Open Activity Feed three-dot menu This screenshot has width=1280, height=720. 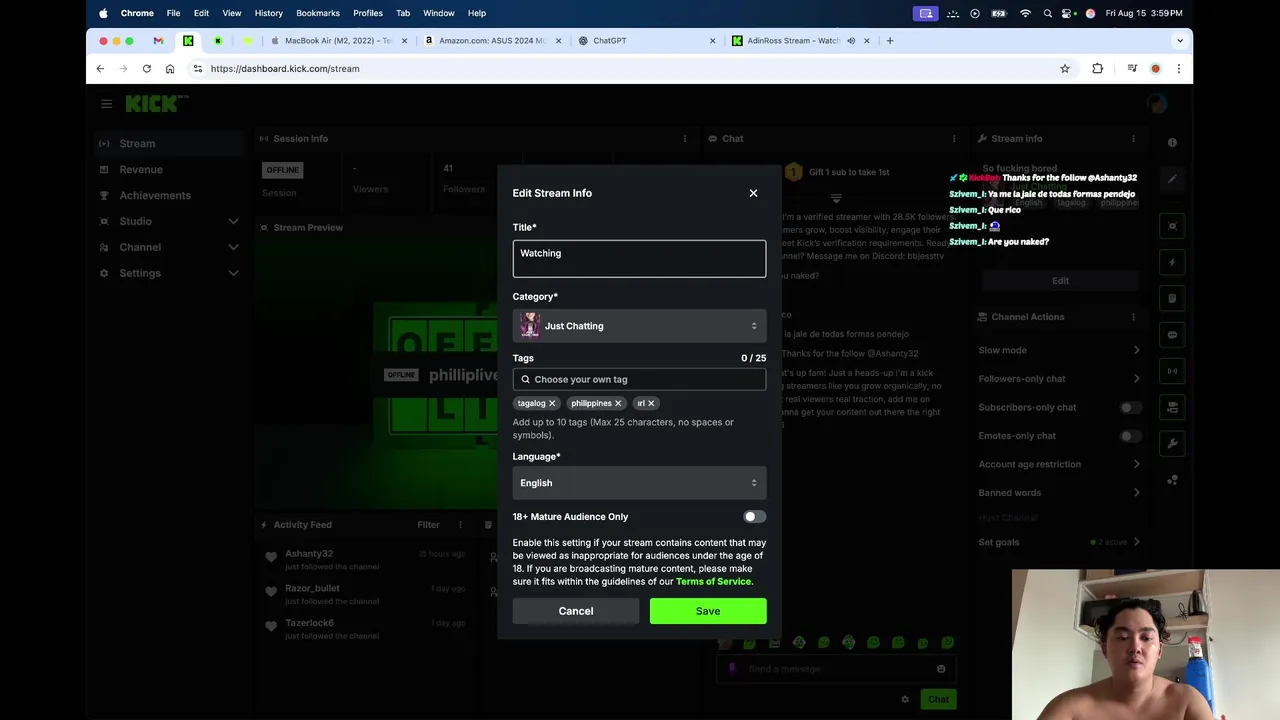point(460,525)
